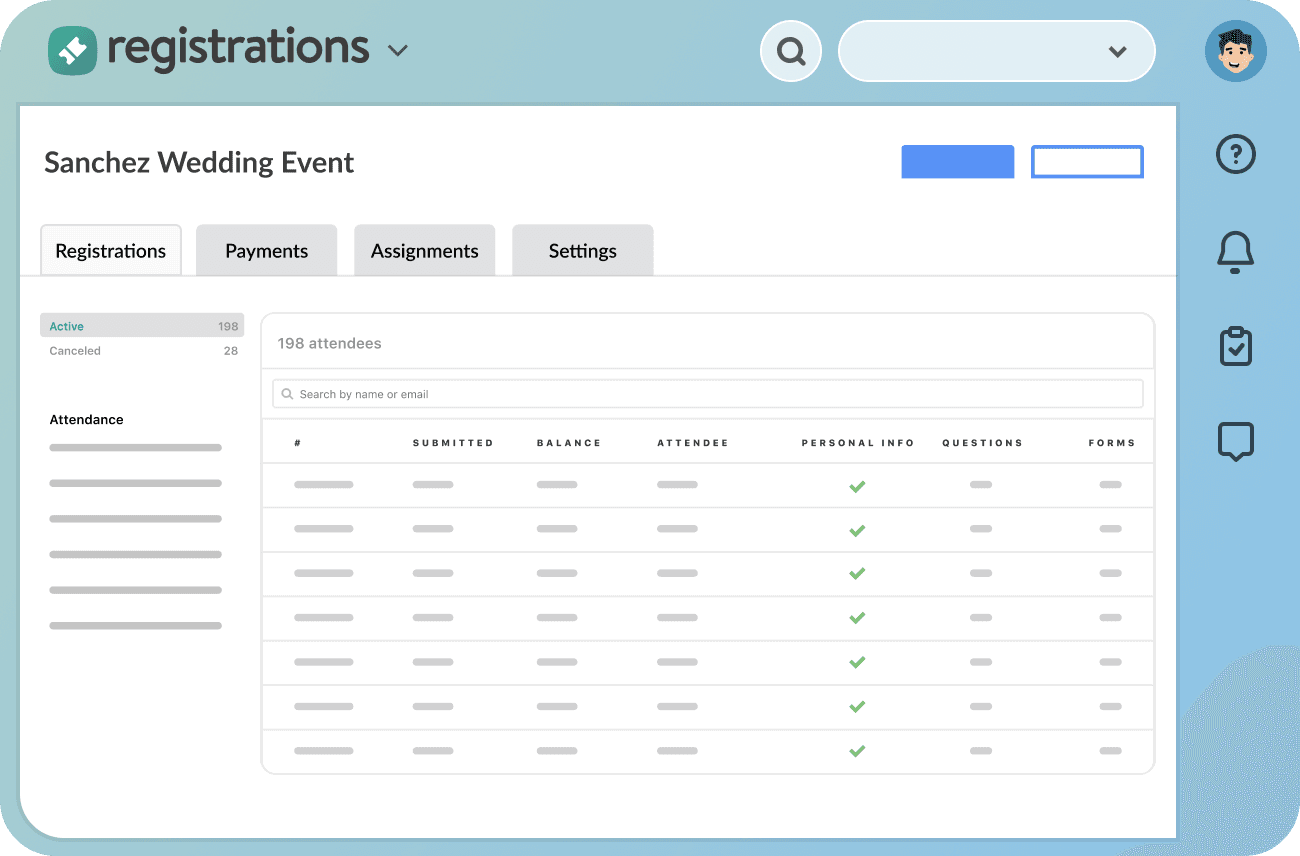Toggle the Personal Info checkmark on the fourth row

tap(857, 618)
